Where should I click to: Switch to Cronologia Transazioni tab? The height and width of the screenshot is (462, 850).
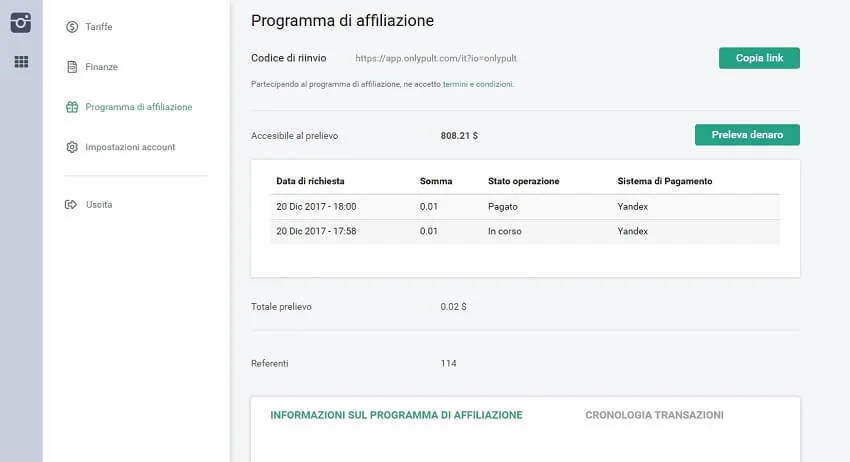(x=654, y=415)
